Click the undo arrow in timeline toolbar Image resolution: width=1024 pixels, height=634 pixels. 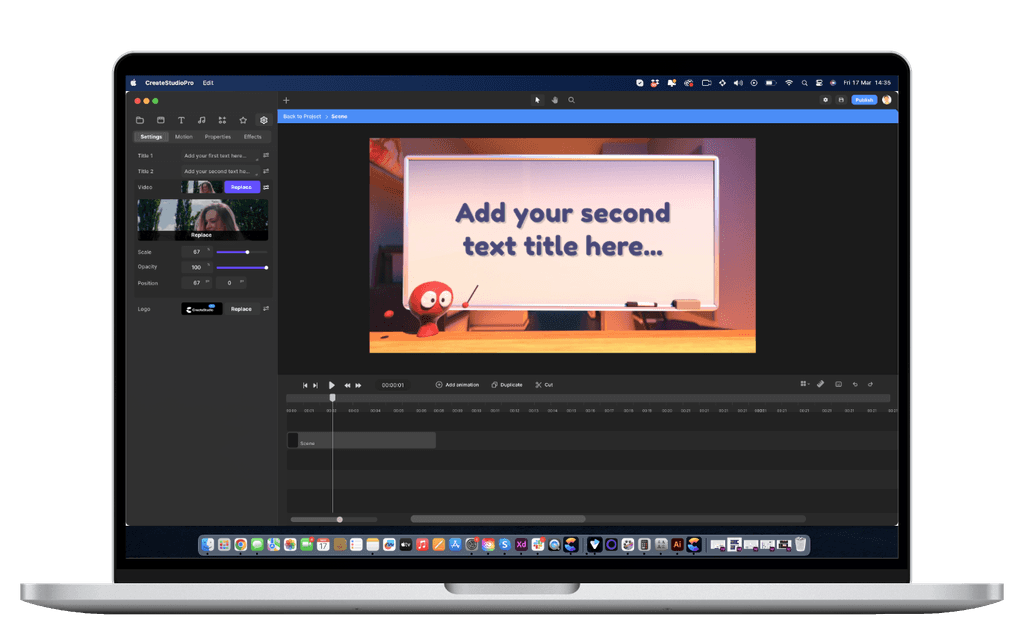pos(855,384)
